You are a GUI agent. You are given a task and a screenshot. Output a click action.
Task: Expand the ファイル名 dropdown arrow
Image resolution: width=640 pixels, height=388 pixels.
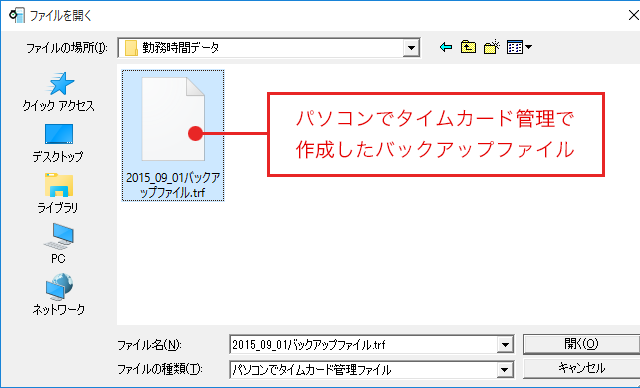(x=505, y=345)
